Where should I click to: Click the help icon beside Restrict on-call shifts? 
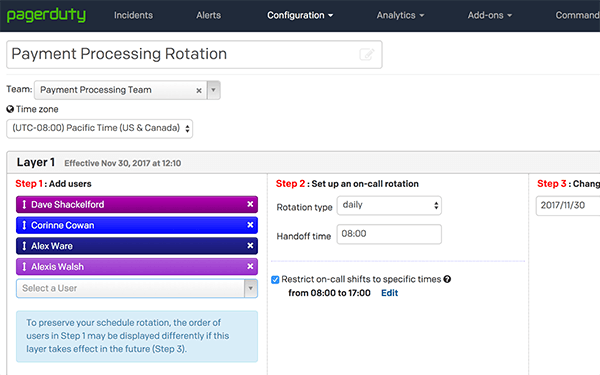pos(447,279)
